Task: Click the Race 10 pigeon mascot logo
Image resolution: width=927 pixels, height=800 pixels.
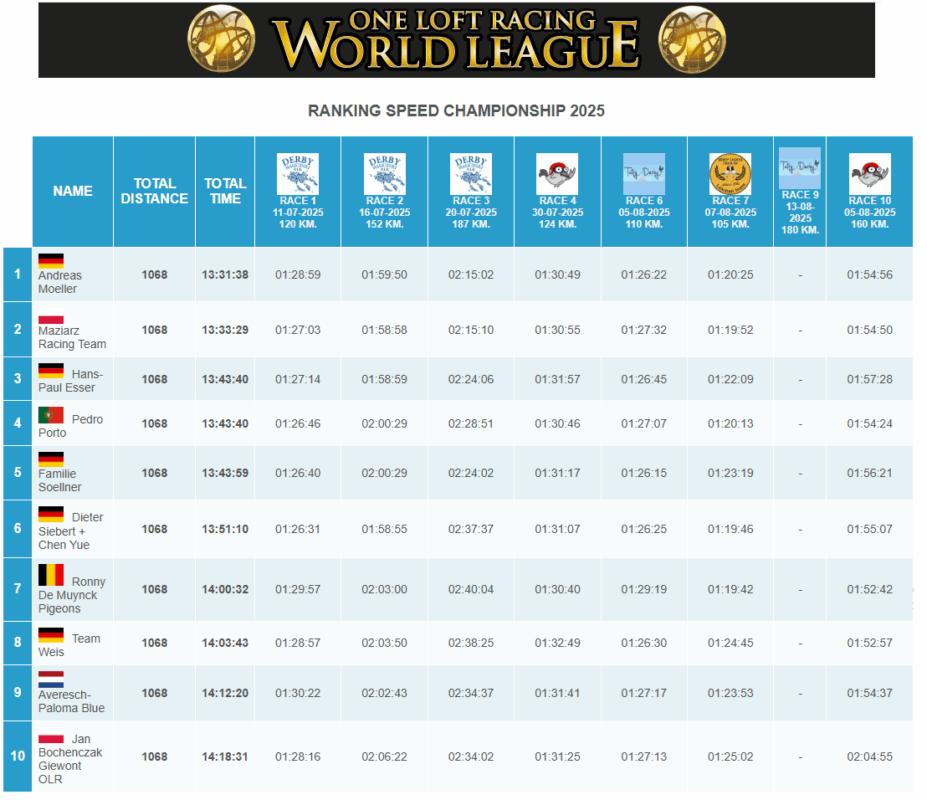Action: tap(870, 174)
